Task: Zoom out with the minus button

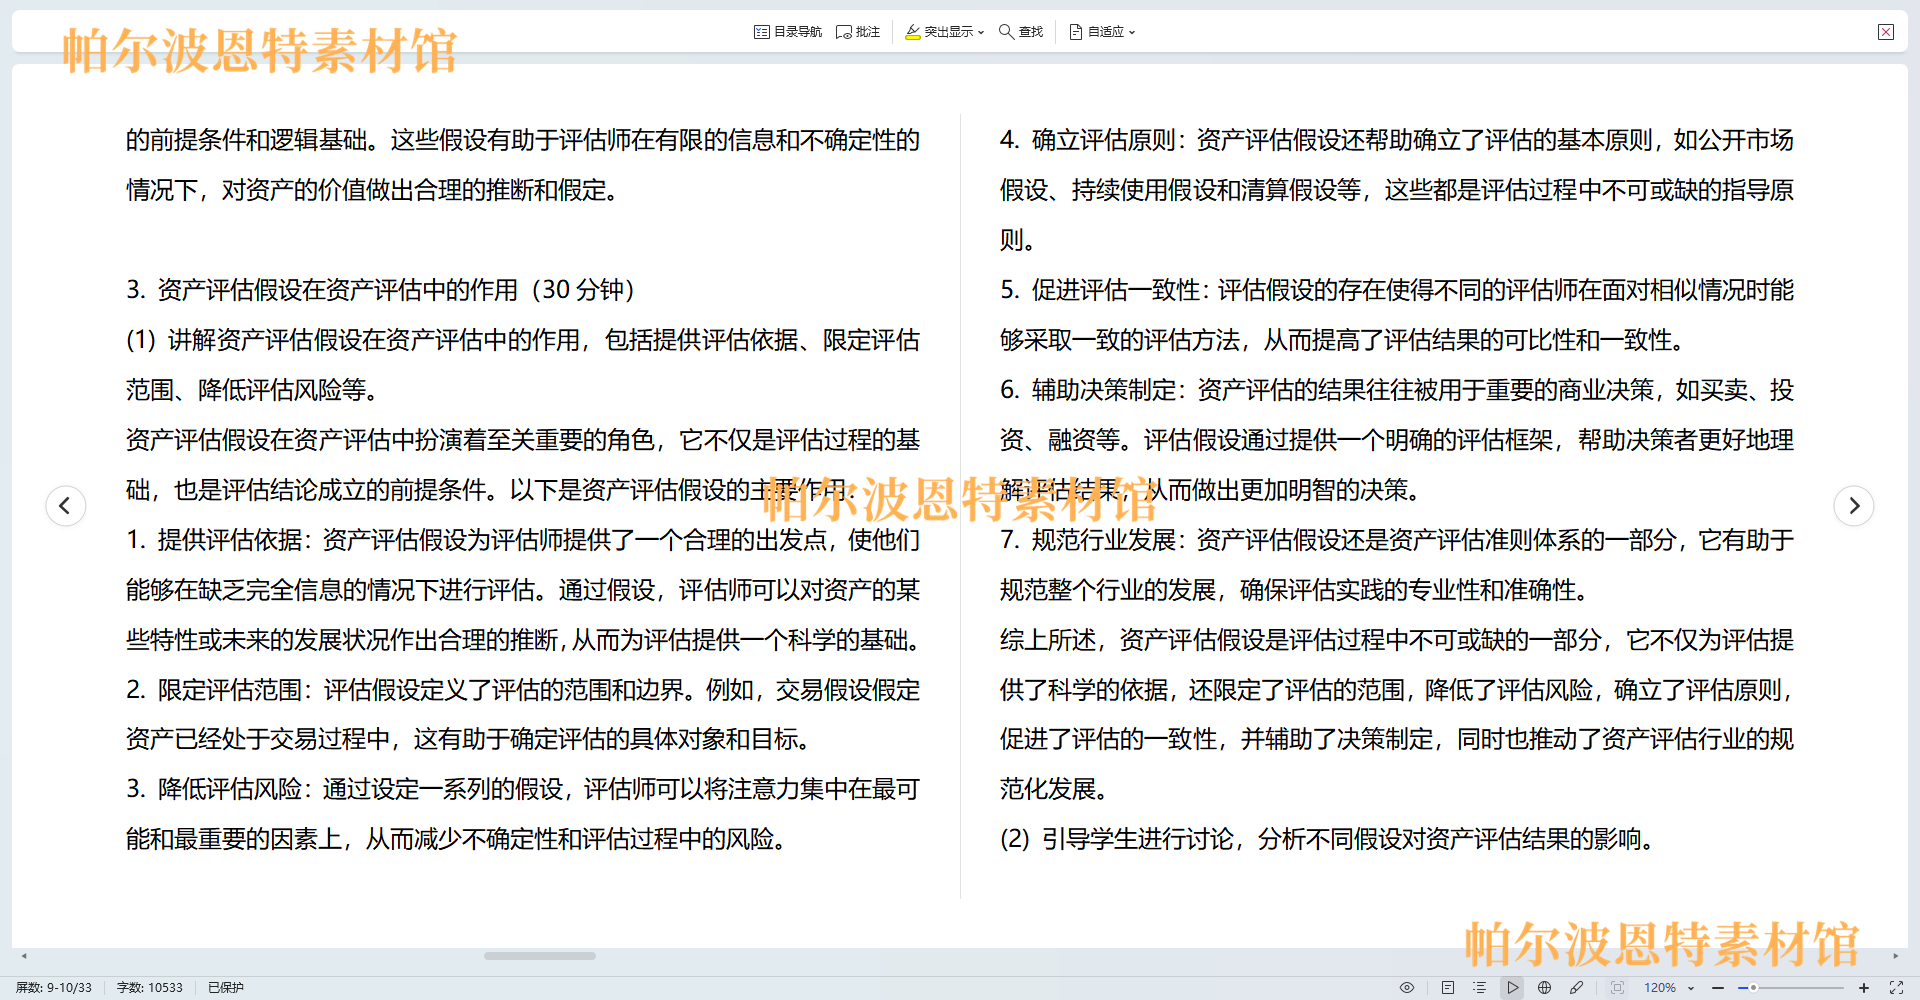Action: [x=1718, y=987]
